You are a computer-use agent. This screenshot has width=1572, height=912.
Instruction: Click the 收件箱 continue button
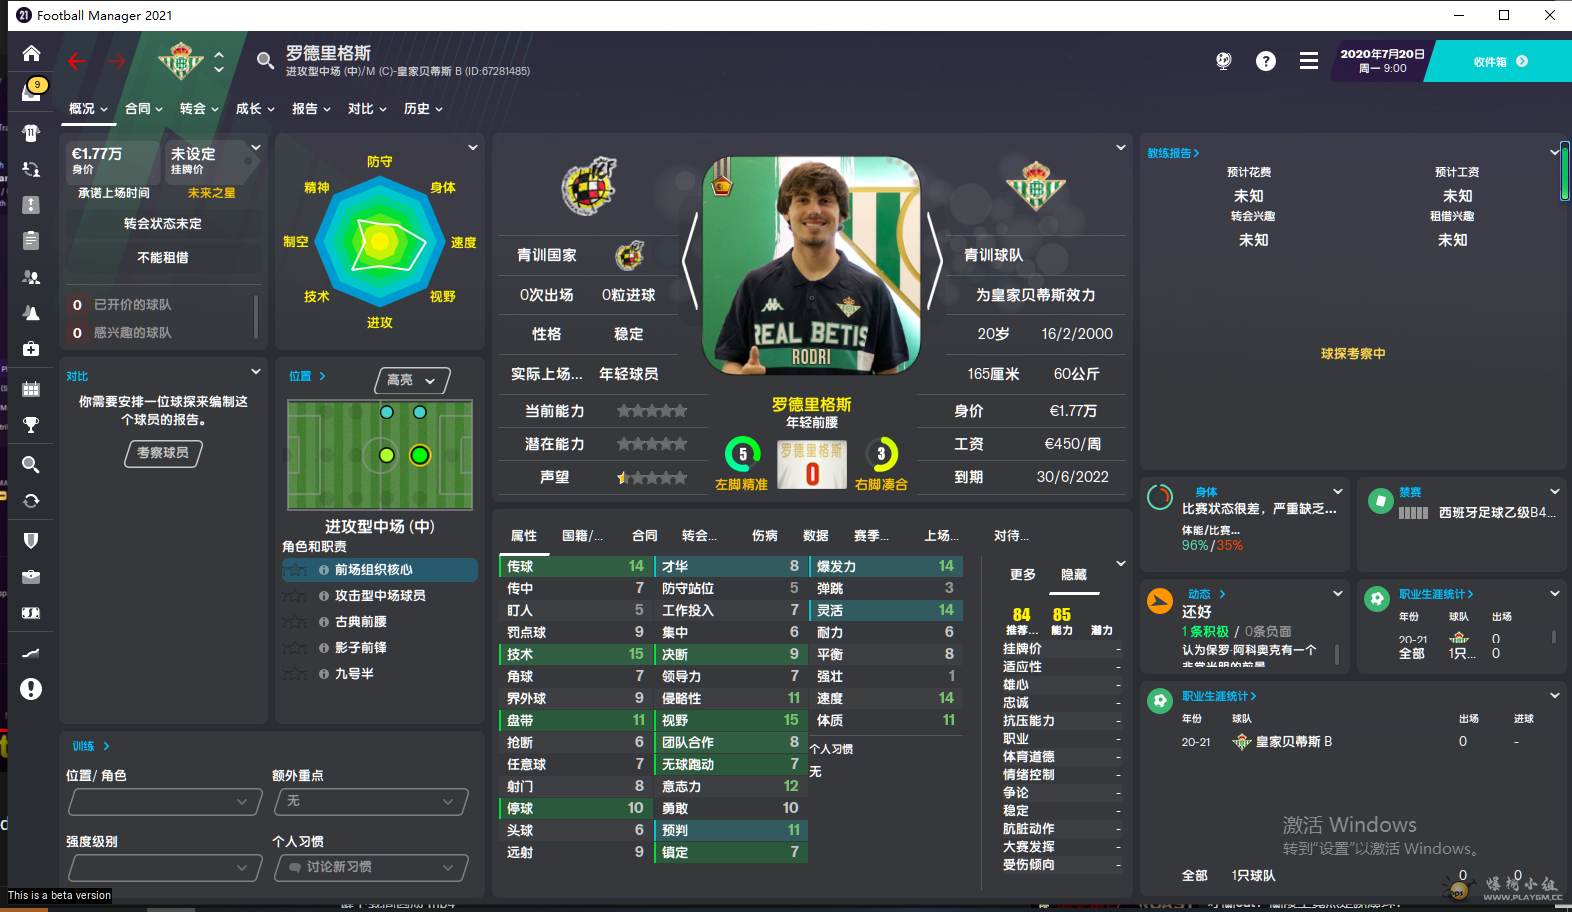pyautogui.click(x=1500, y=61)
